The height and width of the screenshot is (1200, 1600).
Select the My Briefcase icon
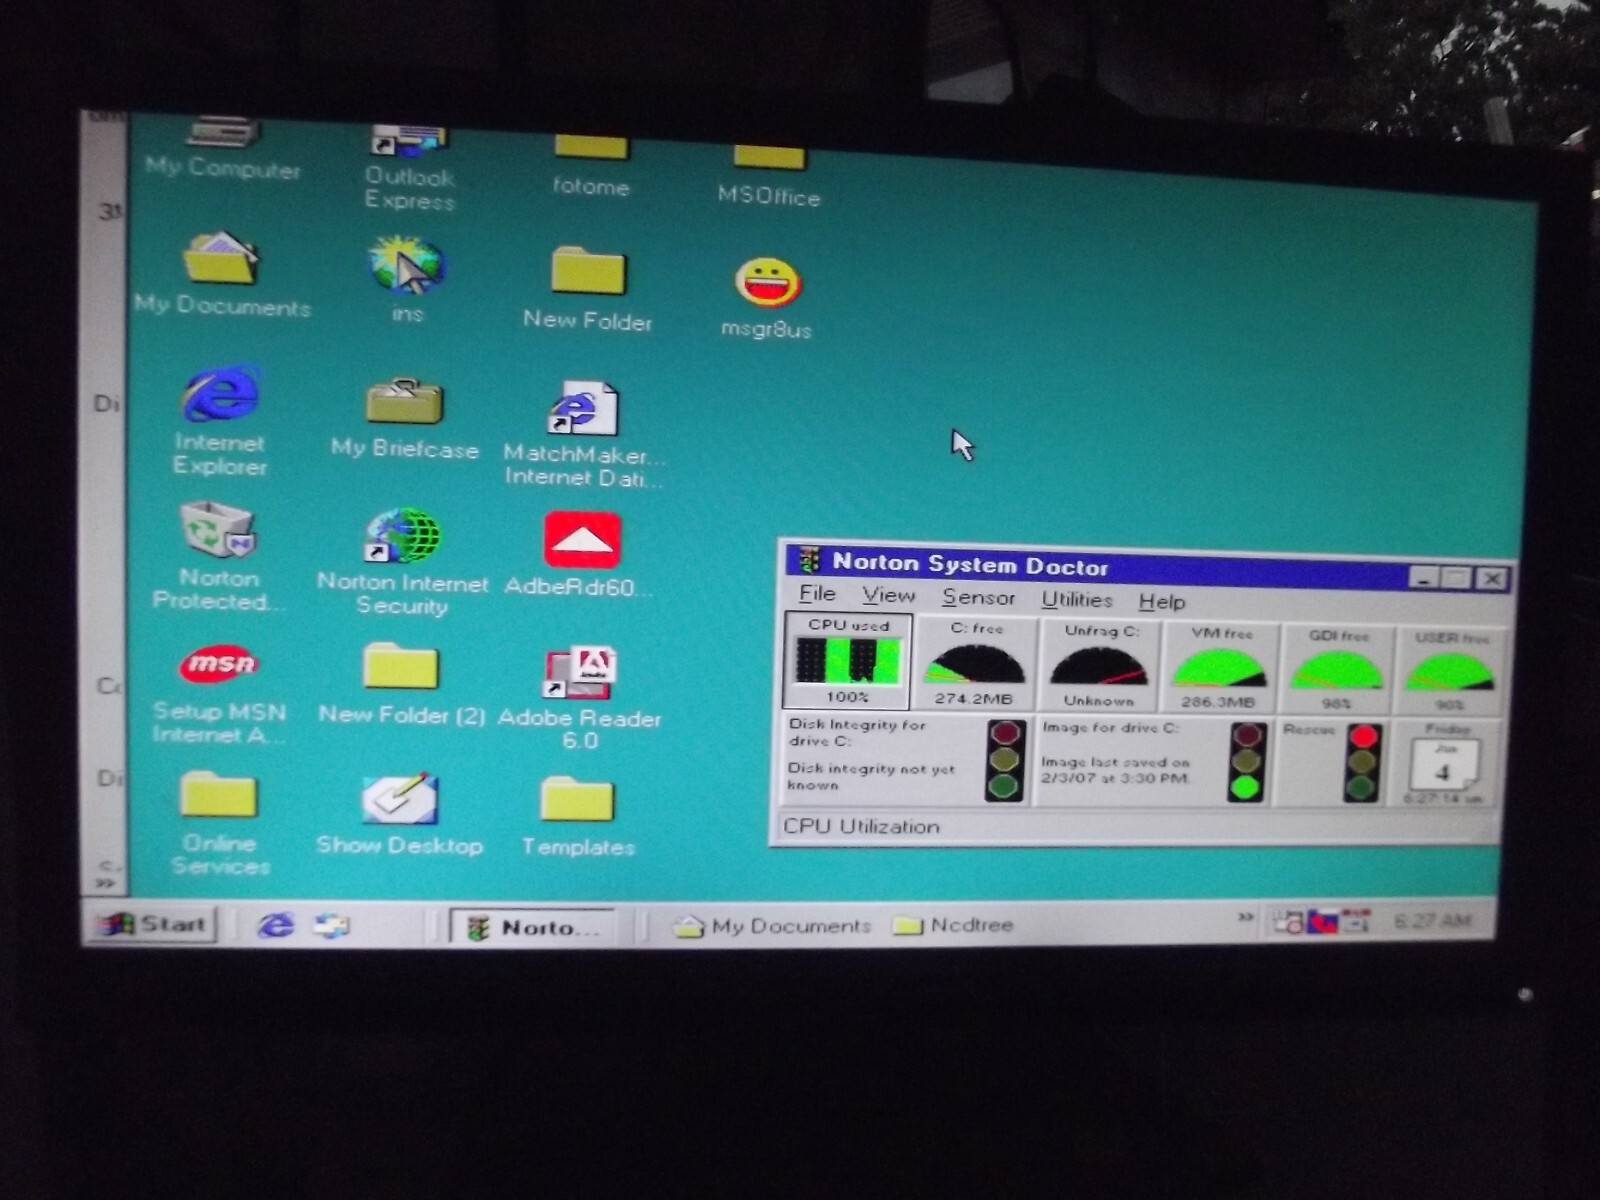pos(404,418)
